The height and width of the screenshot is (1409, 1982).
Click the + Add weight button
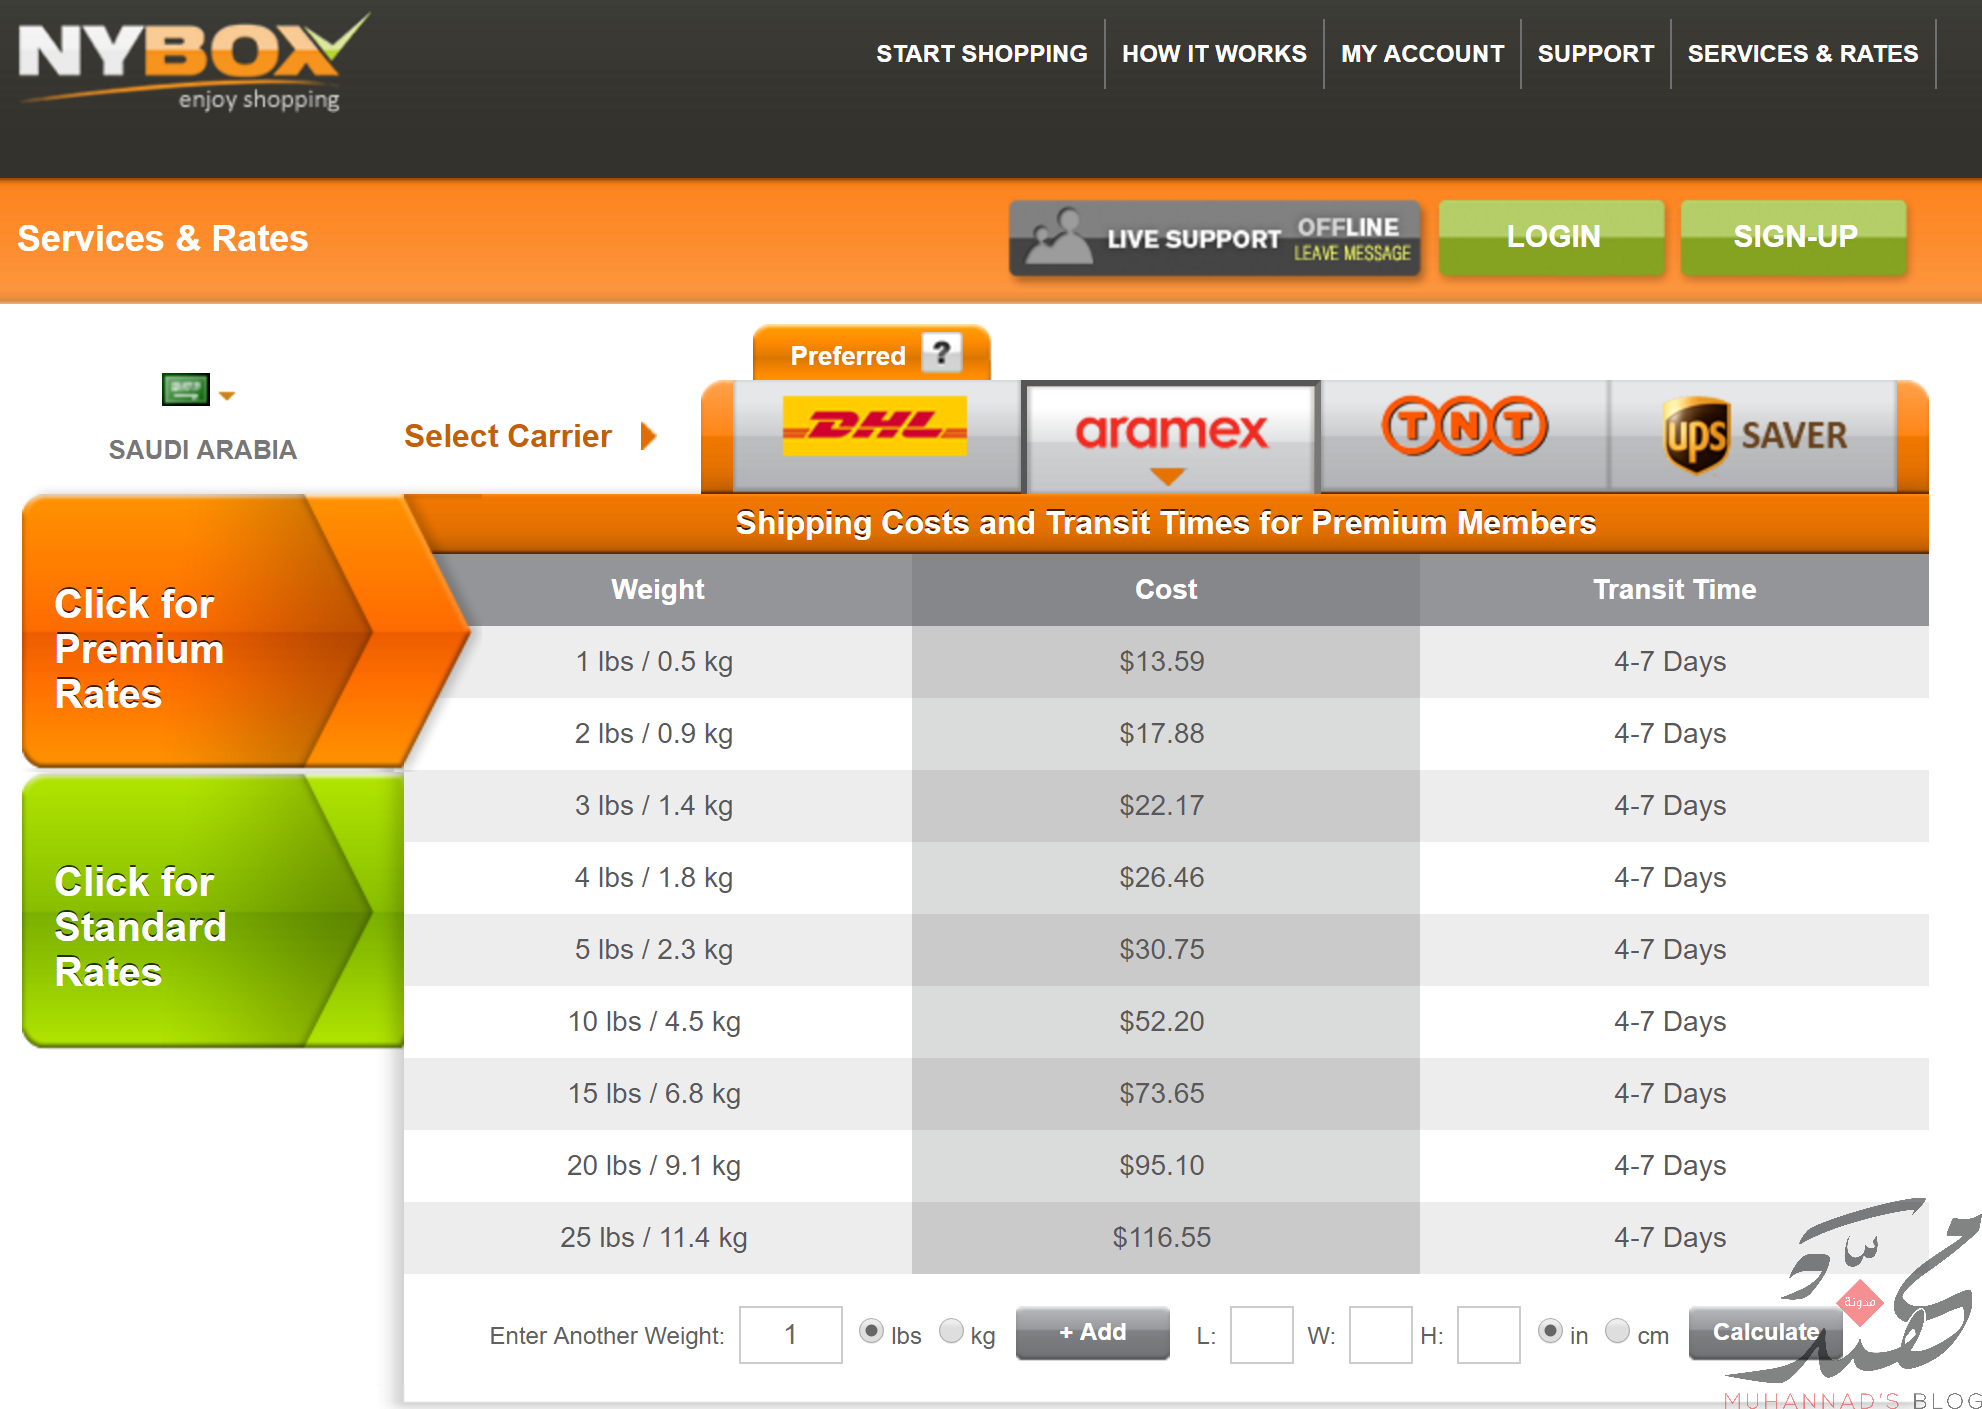coord(1092,1333)
